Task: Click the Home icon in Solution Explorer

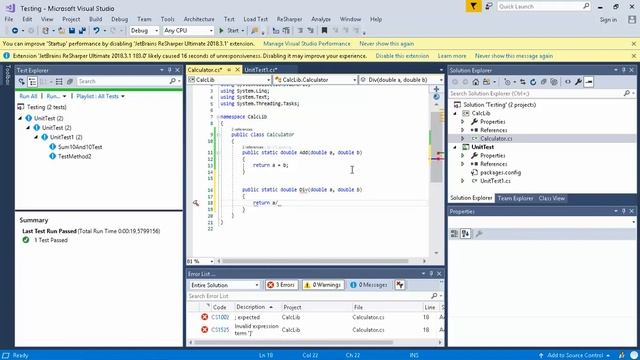Action: point(476,82)
